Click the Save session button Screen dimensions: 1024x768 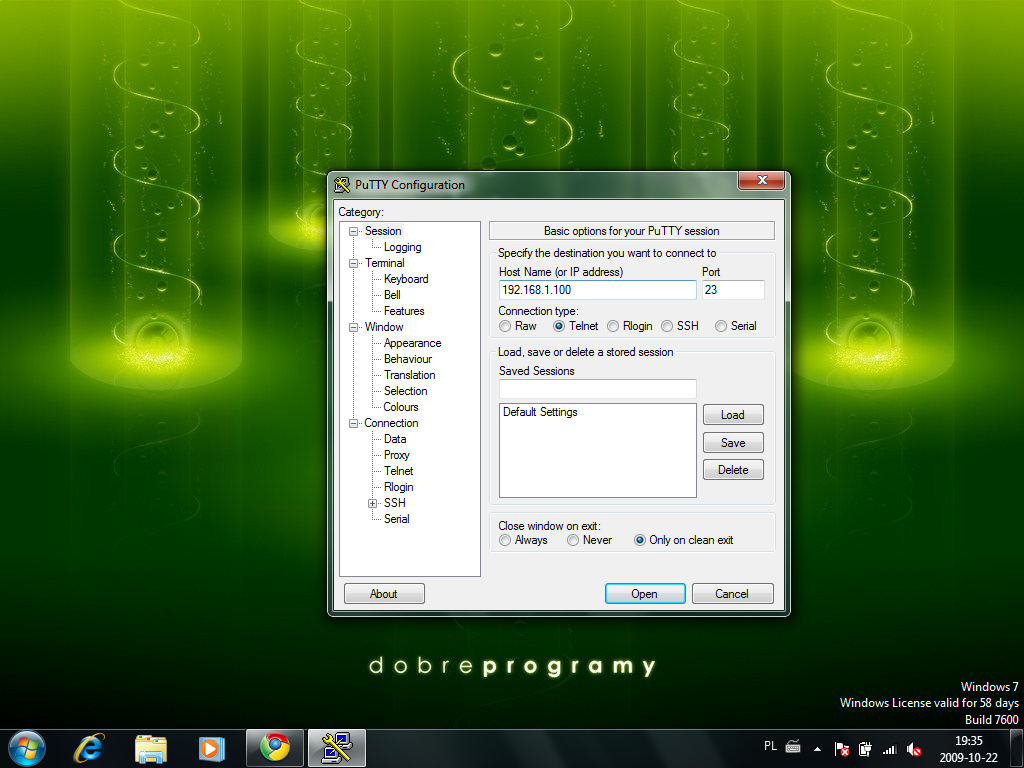733,443
